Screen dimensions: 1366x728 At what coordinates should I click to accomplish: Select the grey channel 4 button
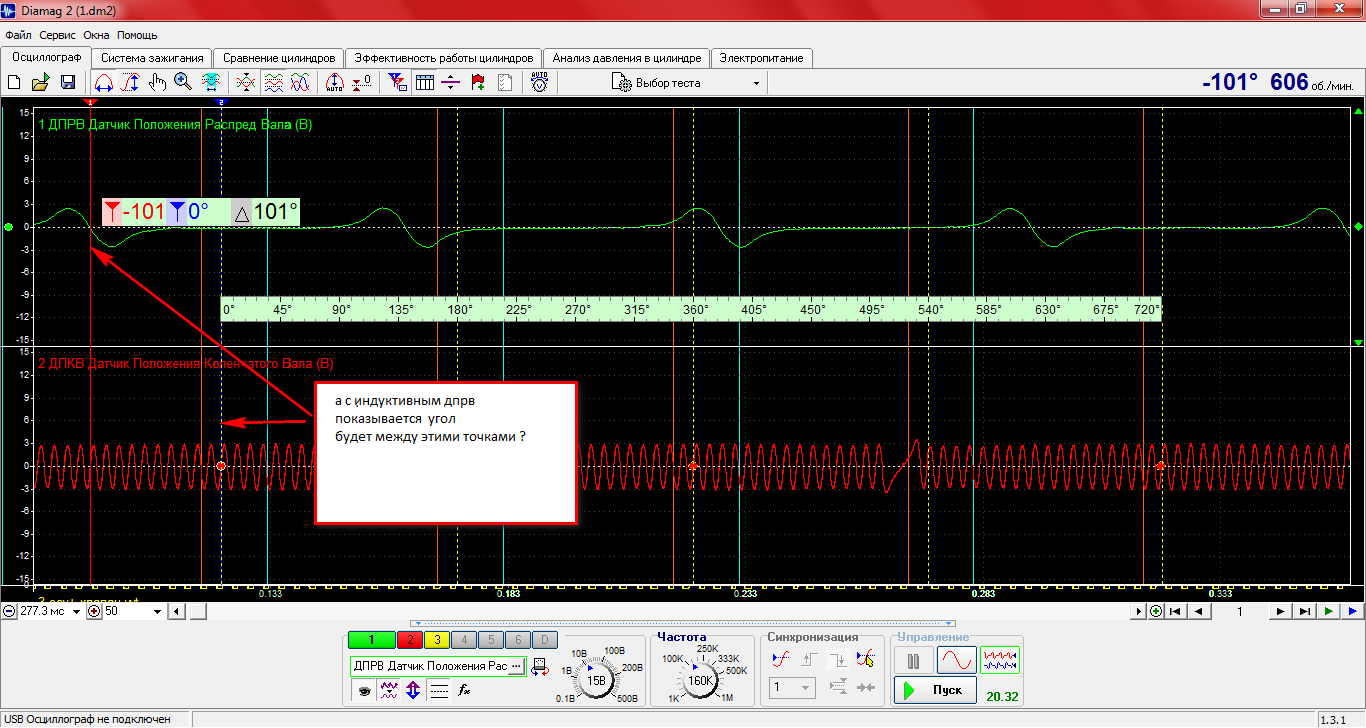[x=464, y=640]
